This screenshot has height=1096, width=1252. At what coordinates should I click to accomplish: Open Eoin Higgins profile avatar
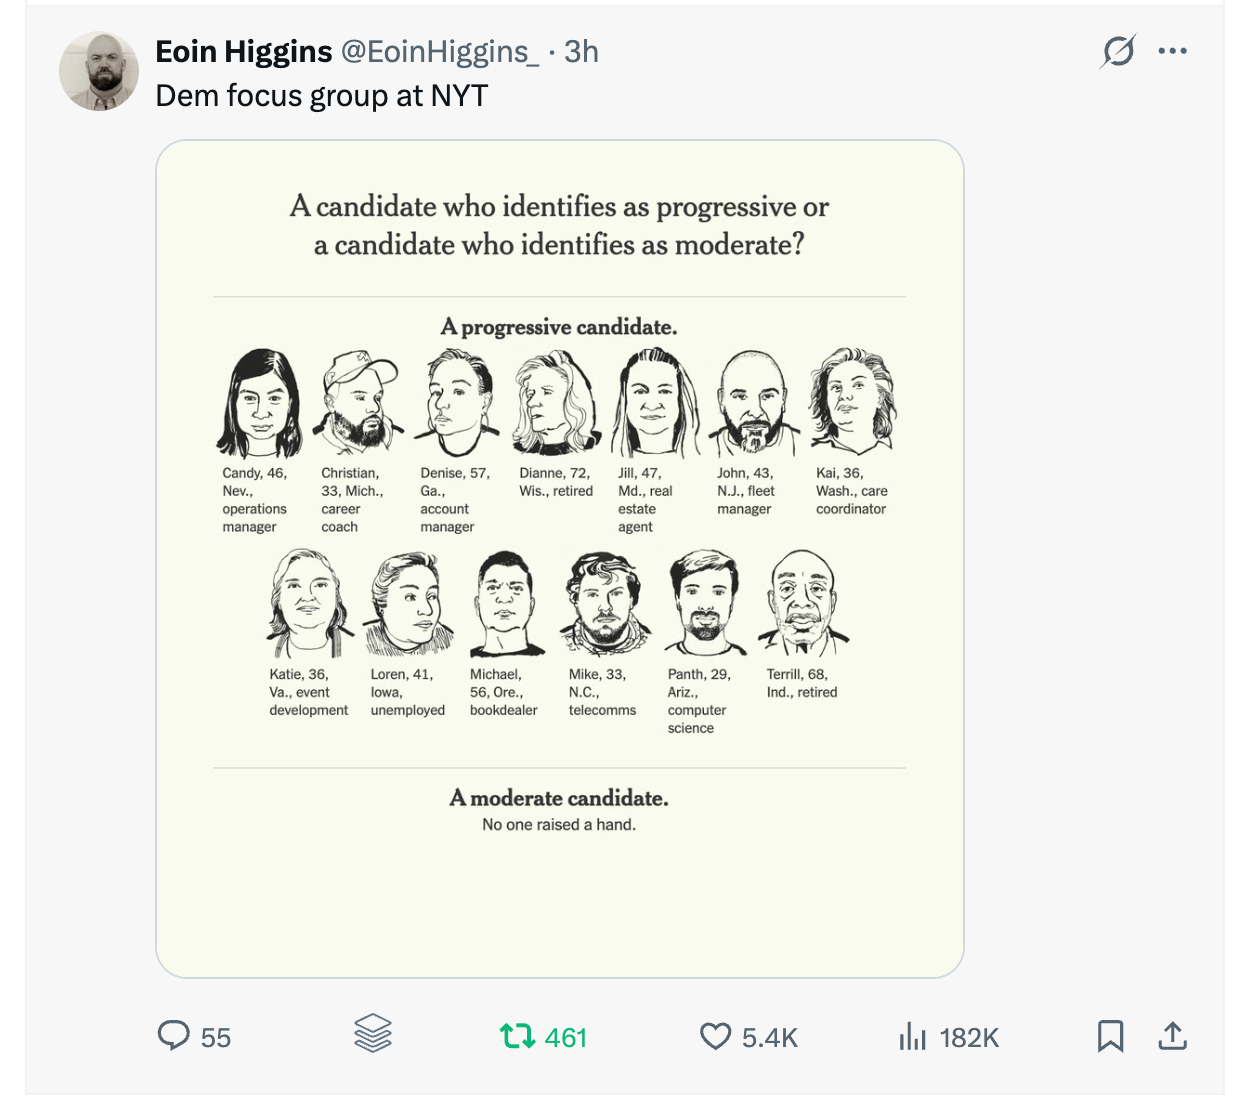tap(99, 71)
